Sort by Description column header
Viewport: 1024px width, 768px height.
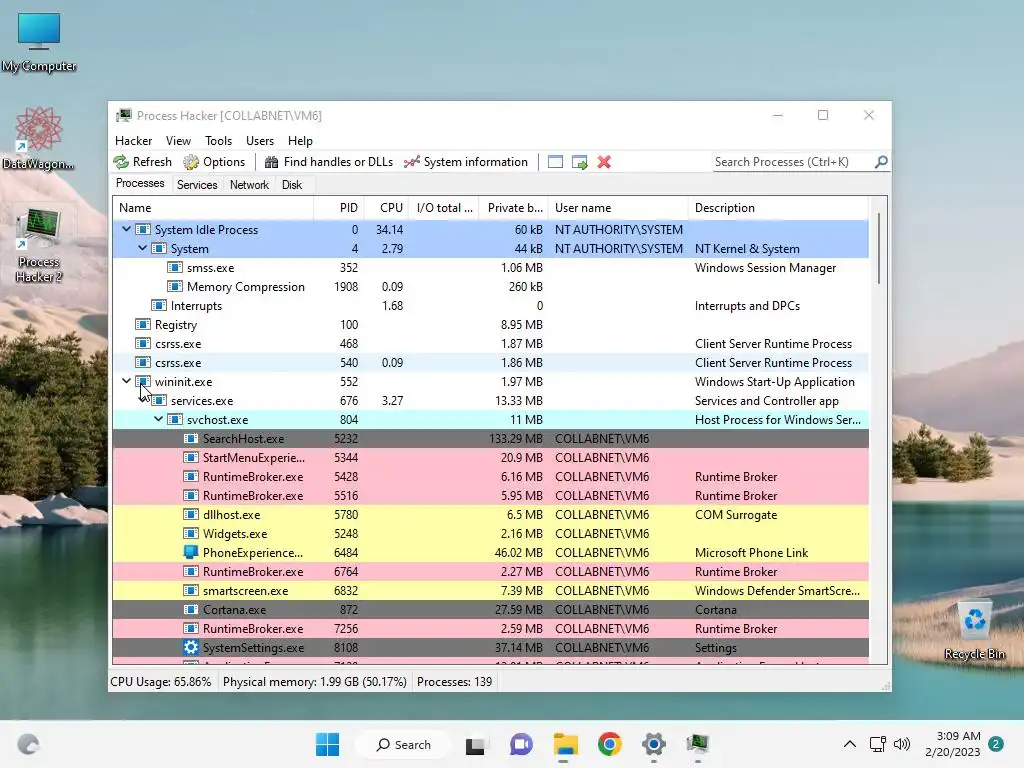[778, 208]
